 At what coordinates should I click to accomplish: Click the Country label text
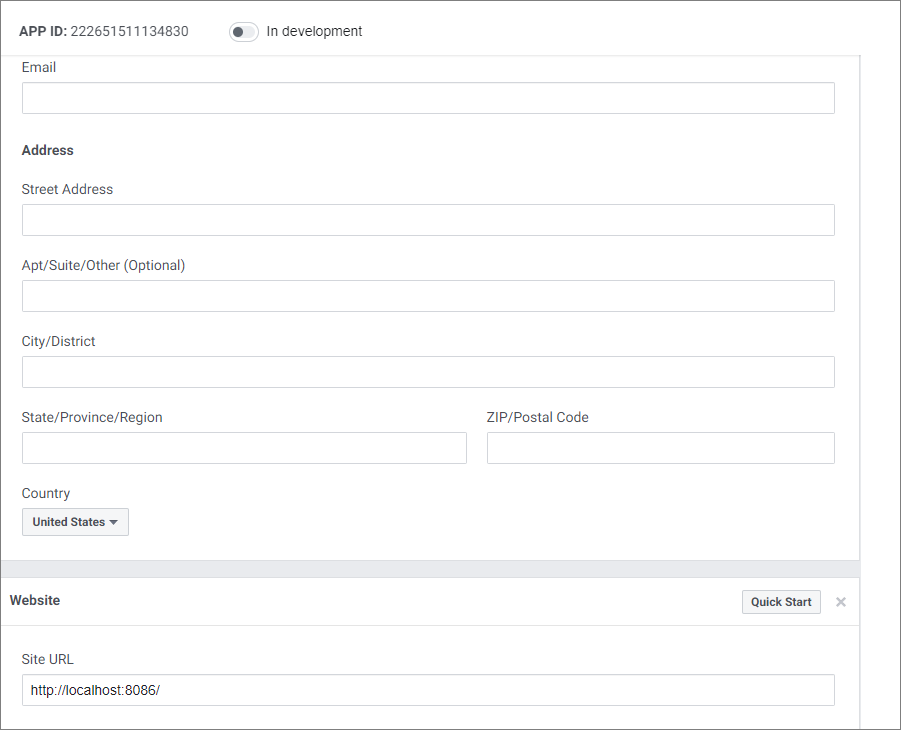click(46, 494)
